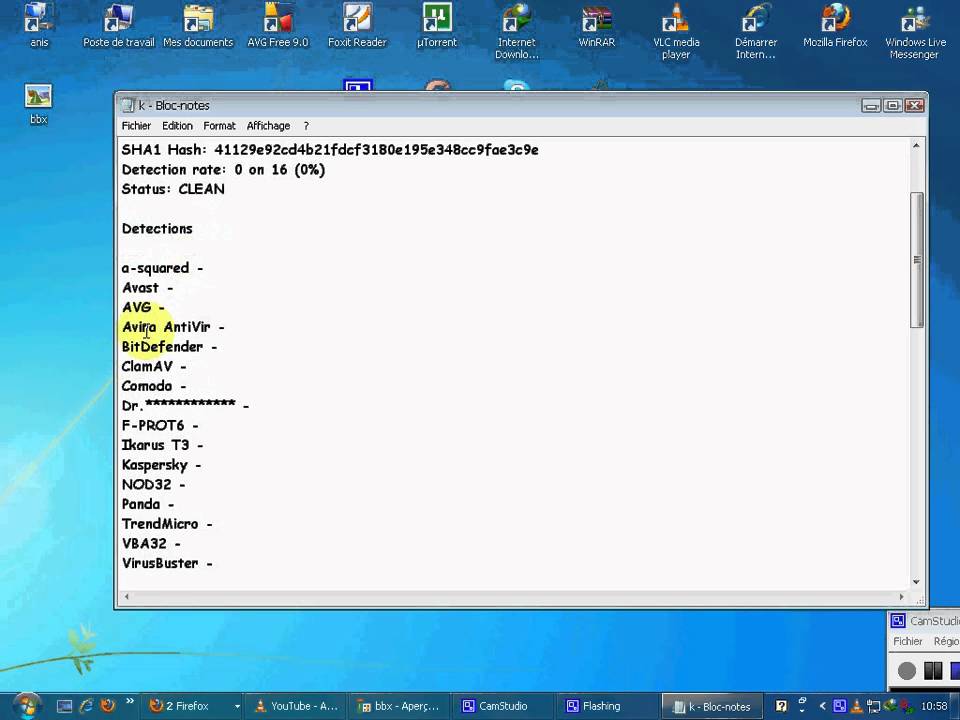Click the Detection rate line
The height and width of the screenshot is (720, 960).
[223, 170]
